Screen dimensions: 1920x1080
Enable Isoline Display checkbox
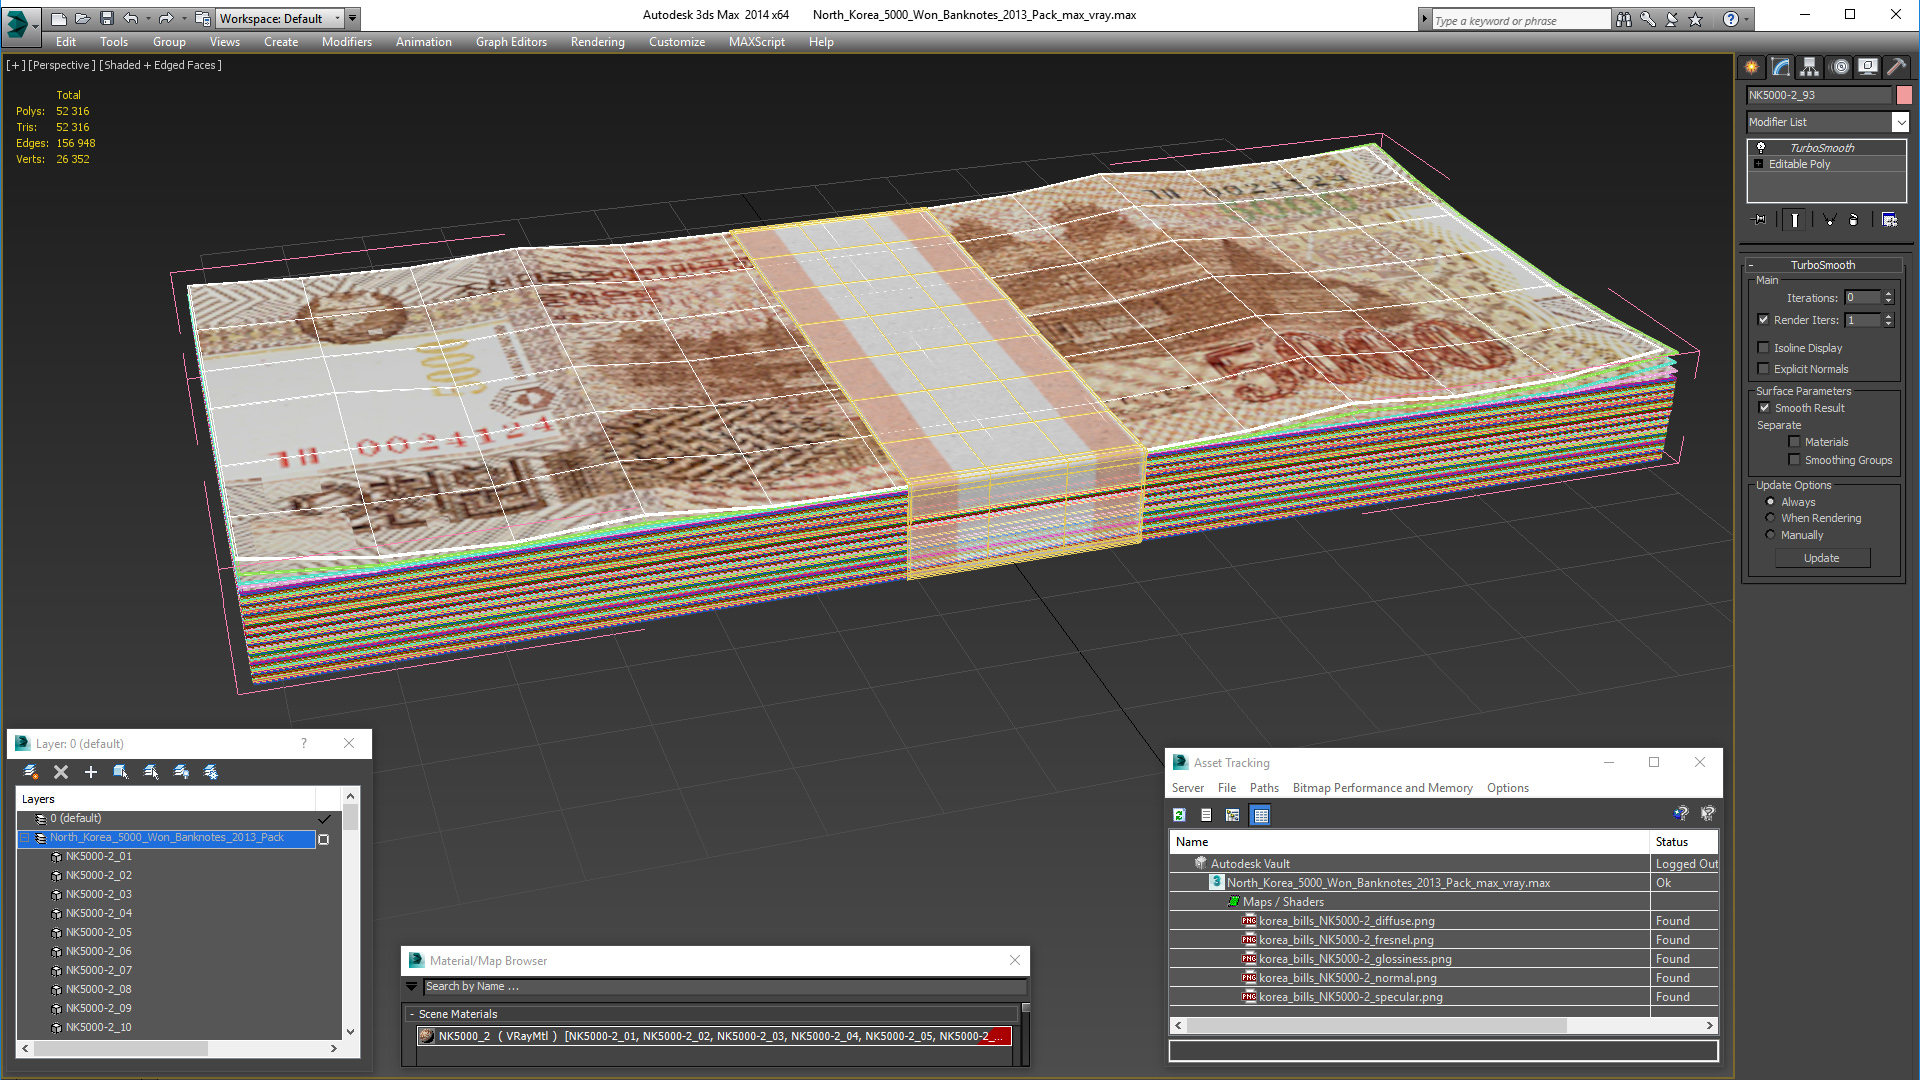coord(1764,348)
